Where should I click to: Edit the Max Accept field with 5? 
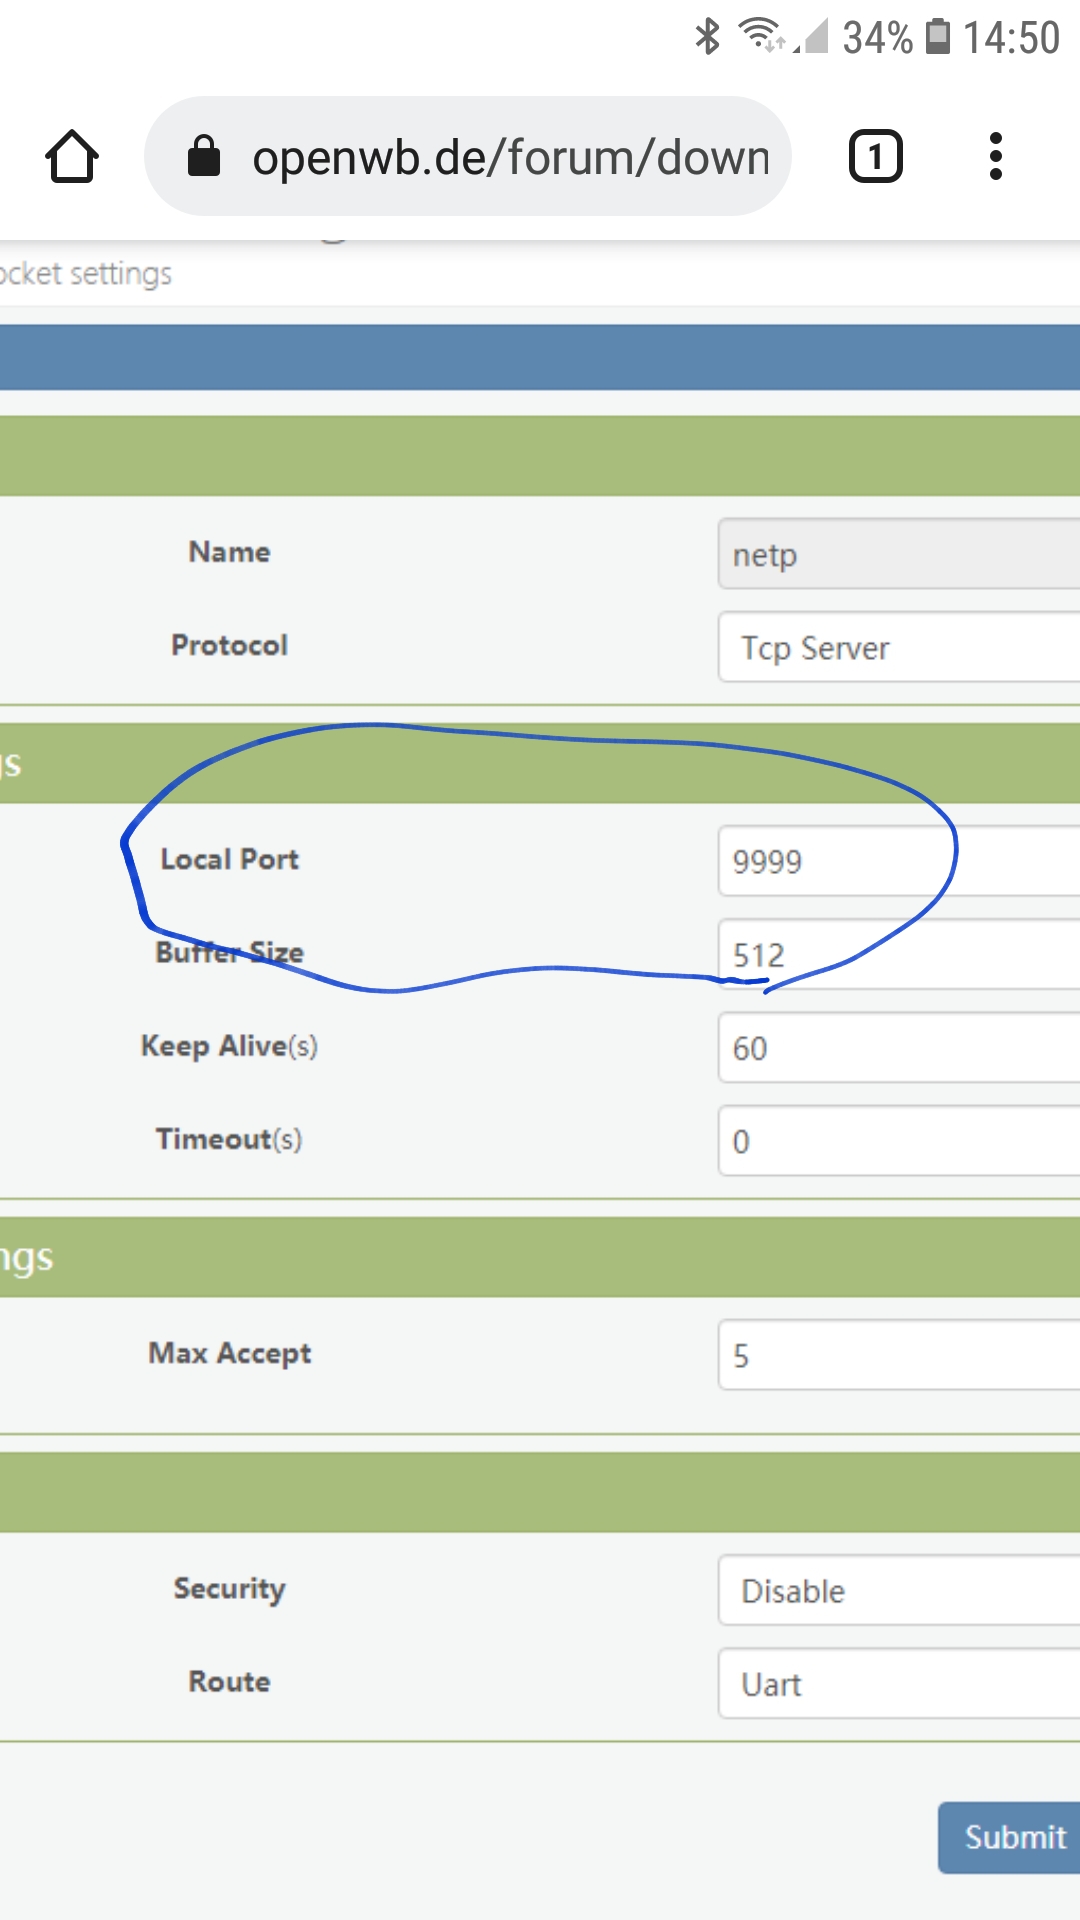click(x=899, y=1354)
